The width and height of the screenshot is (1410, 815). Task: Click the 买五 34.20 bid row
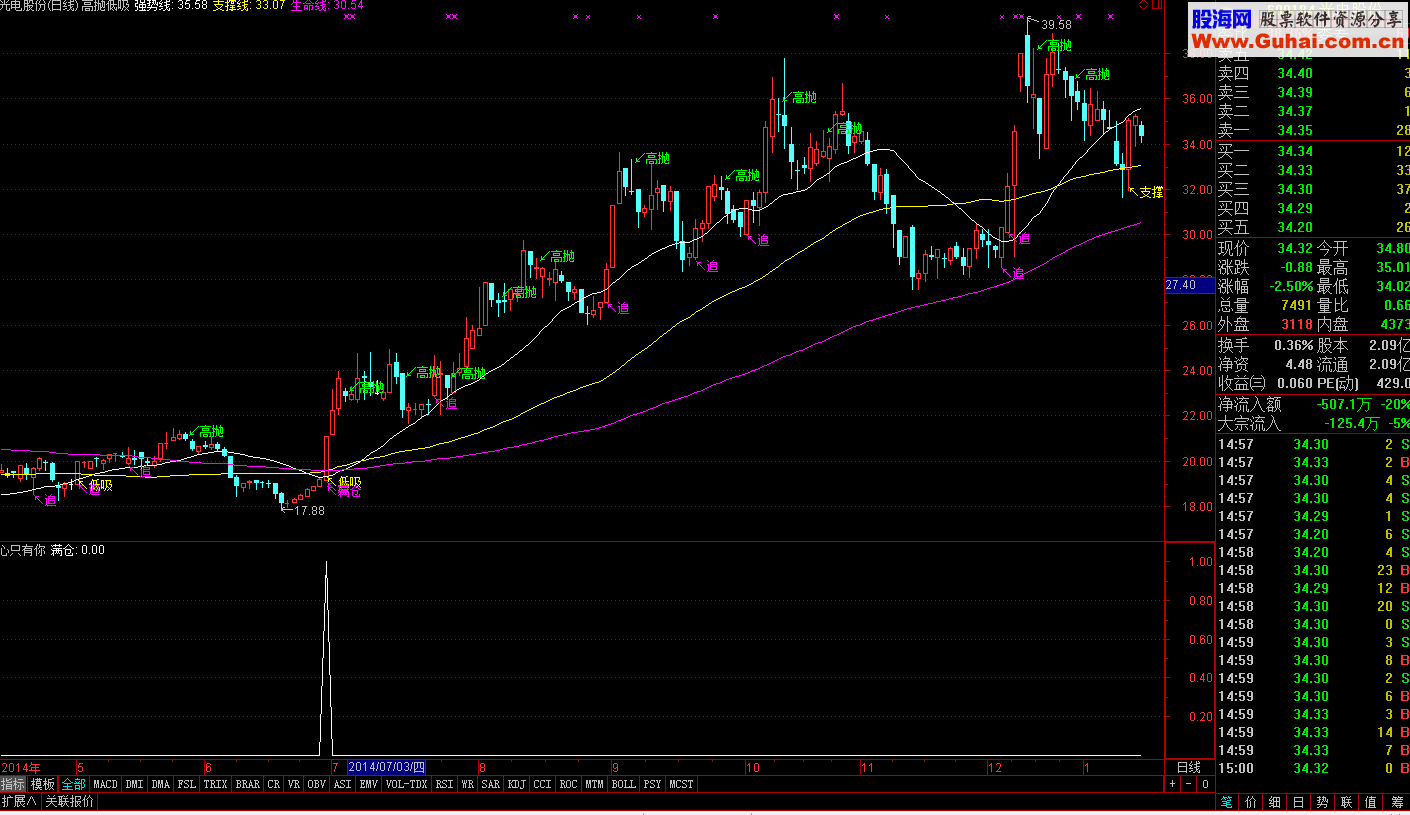tap(1313, 227)
